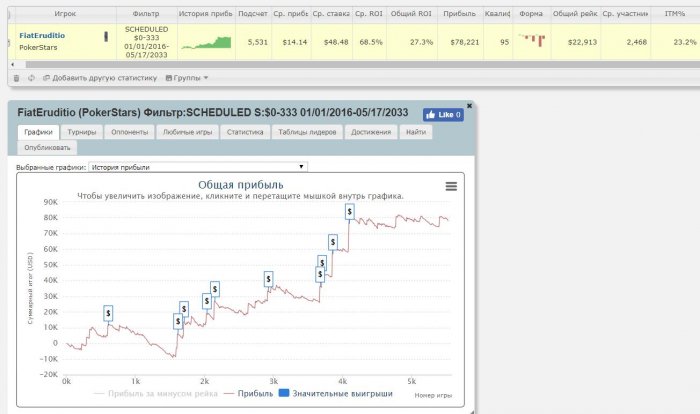The height and width of the screenshot is (414, 700).
Task: Click the Форма bar chart thumbnail
Action: click(x=532, y=40)
